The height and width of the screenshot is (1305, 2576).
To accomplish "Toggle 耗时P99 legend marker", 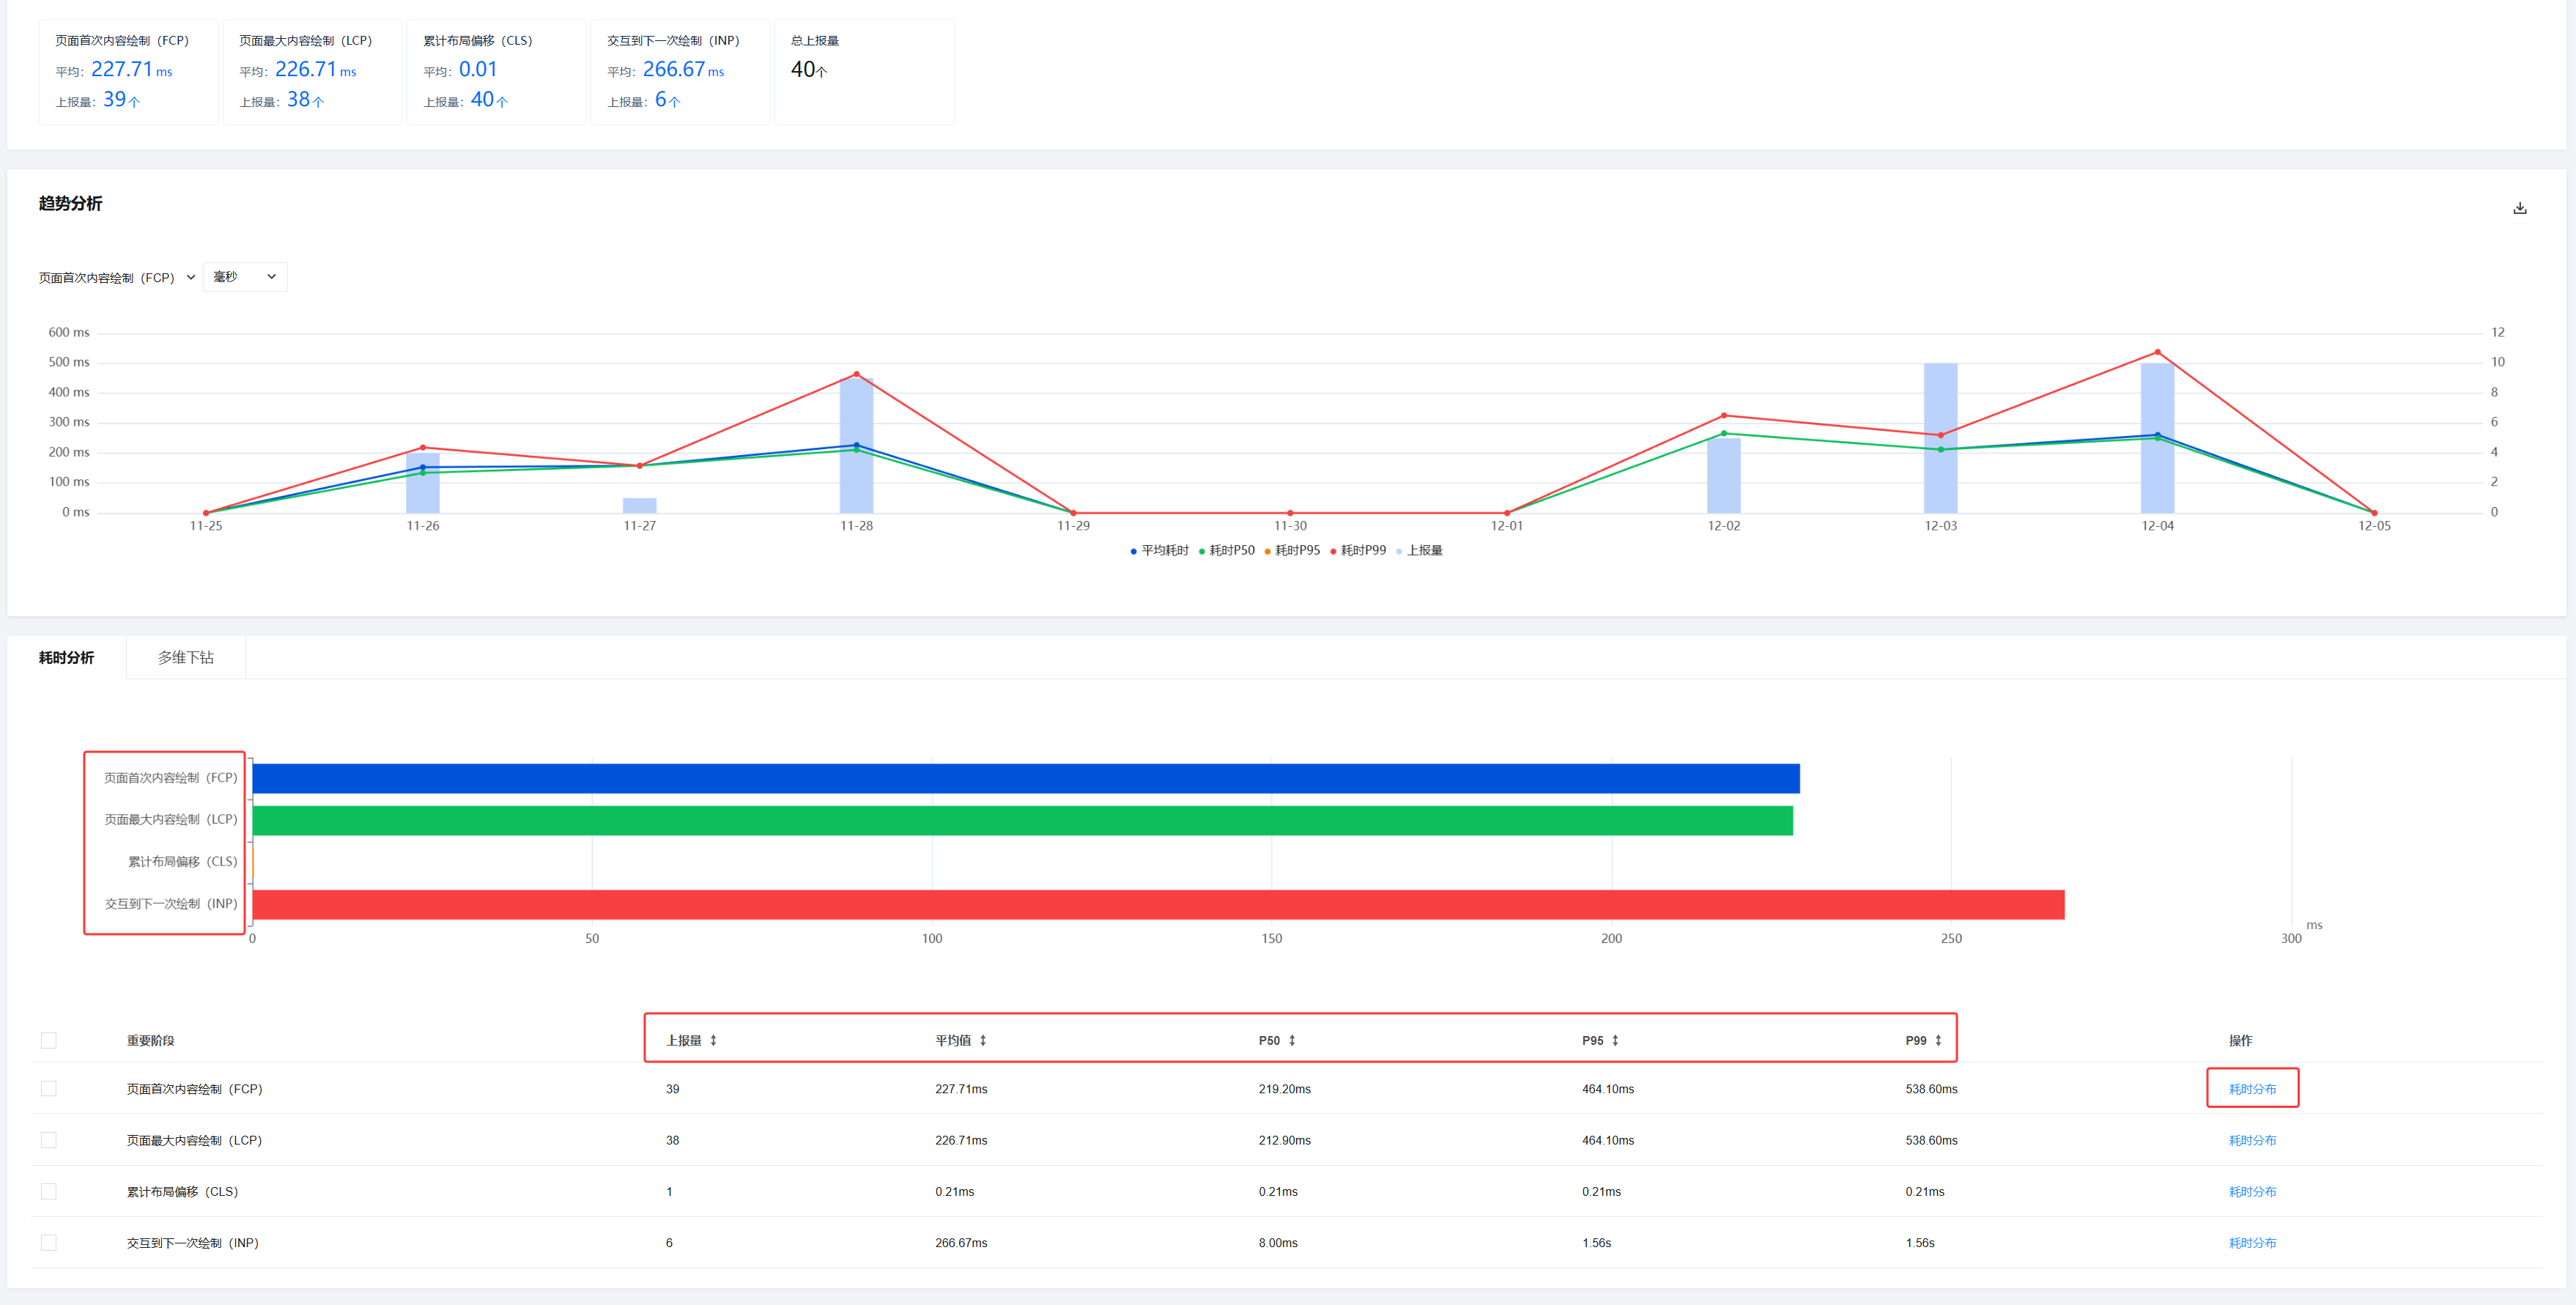I will [x=1333, y=551].
